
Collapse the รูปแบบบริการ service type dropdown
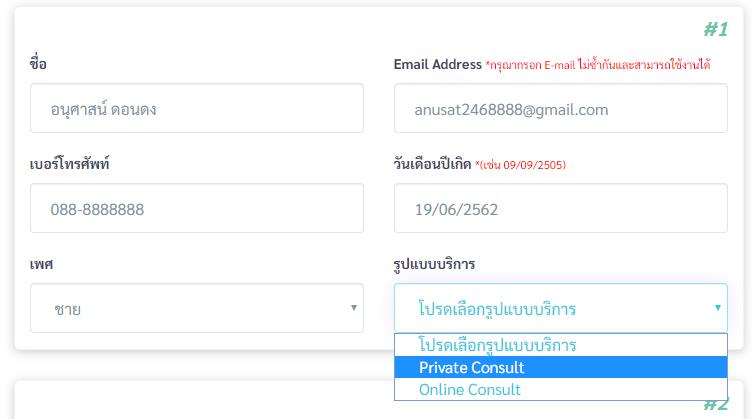coord(561,308)
